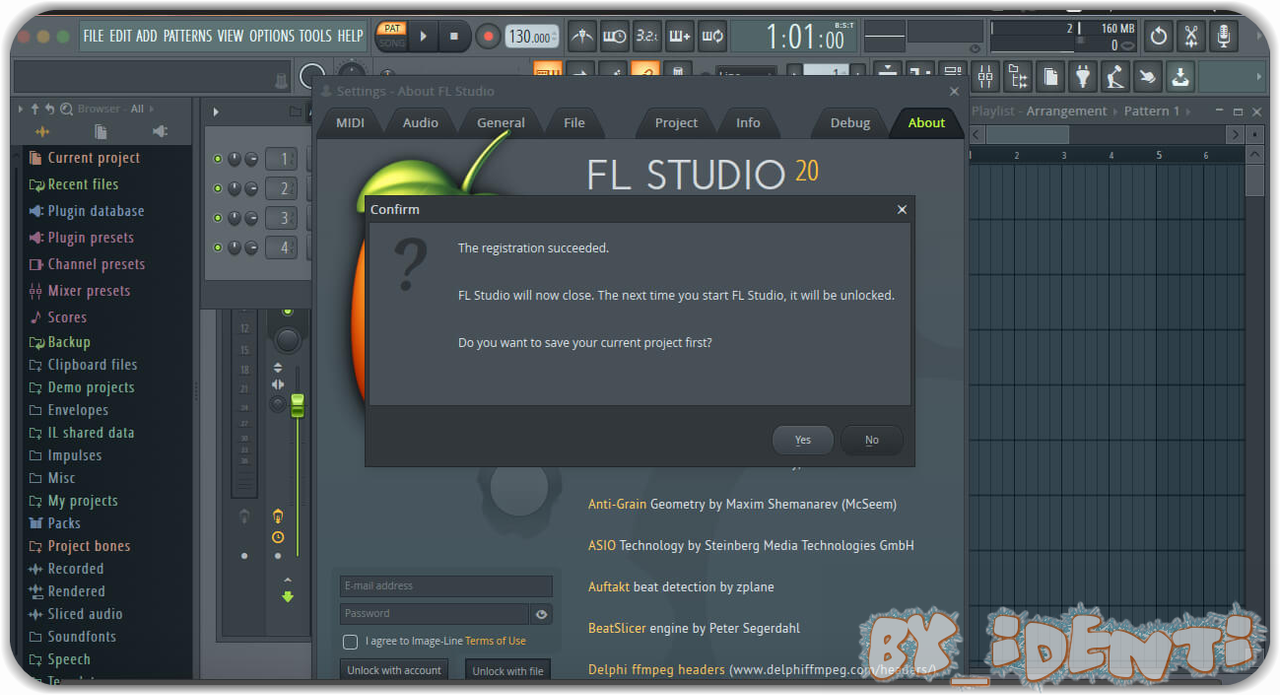This screenshot has height=695, width=1280.
Task: Toggle channel 4 green mute LED
Action: click(x=217, y=247)
